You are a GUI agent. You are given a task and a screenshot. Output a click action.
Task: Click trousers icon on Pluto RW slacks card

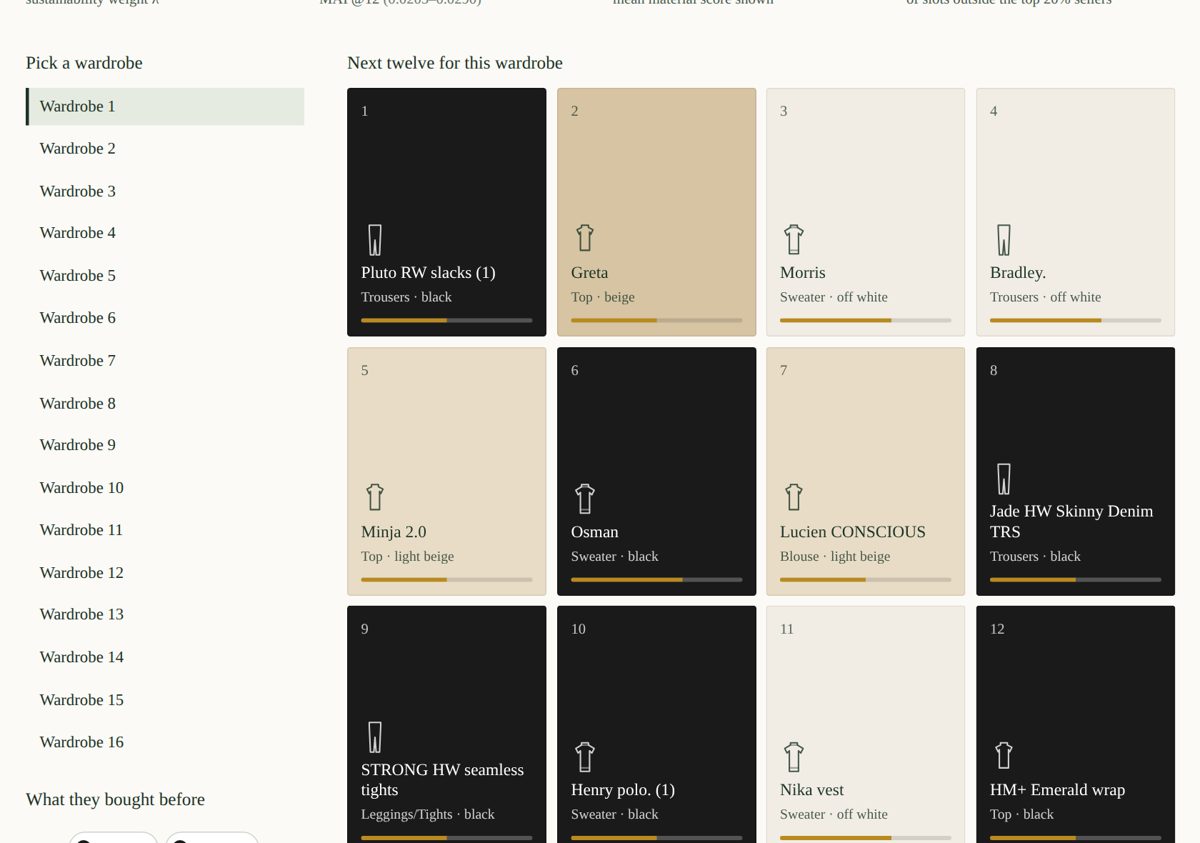(x=375, y=240)
